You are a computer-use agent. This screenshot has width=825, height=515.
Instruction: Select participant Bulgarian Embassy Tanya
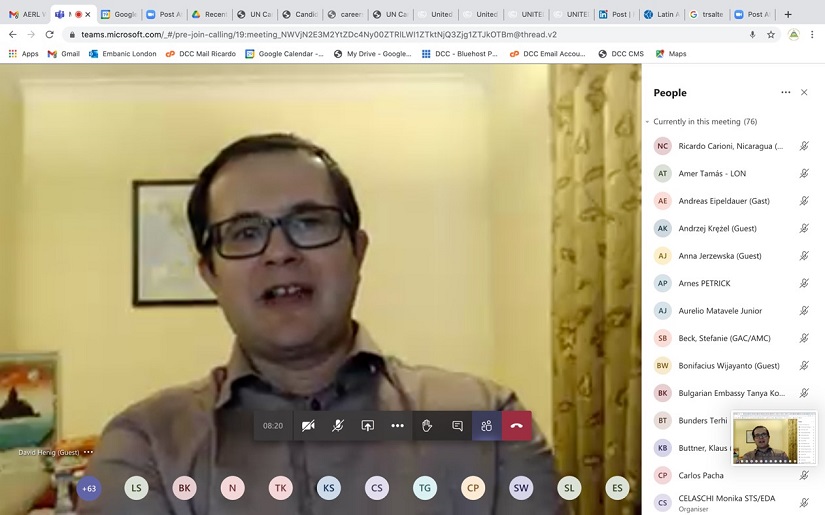coord(731,393)
